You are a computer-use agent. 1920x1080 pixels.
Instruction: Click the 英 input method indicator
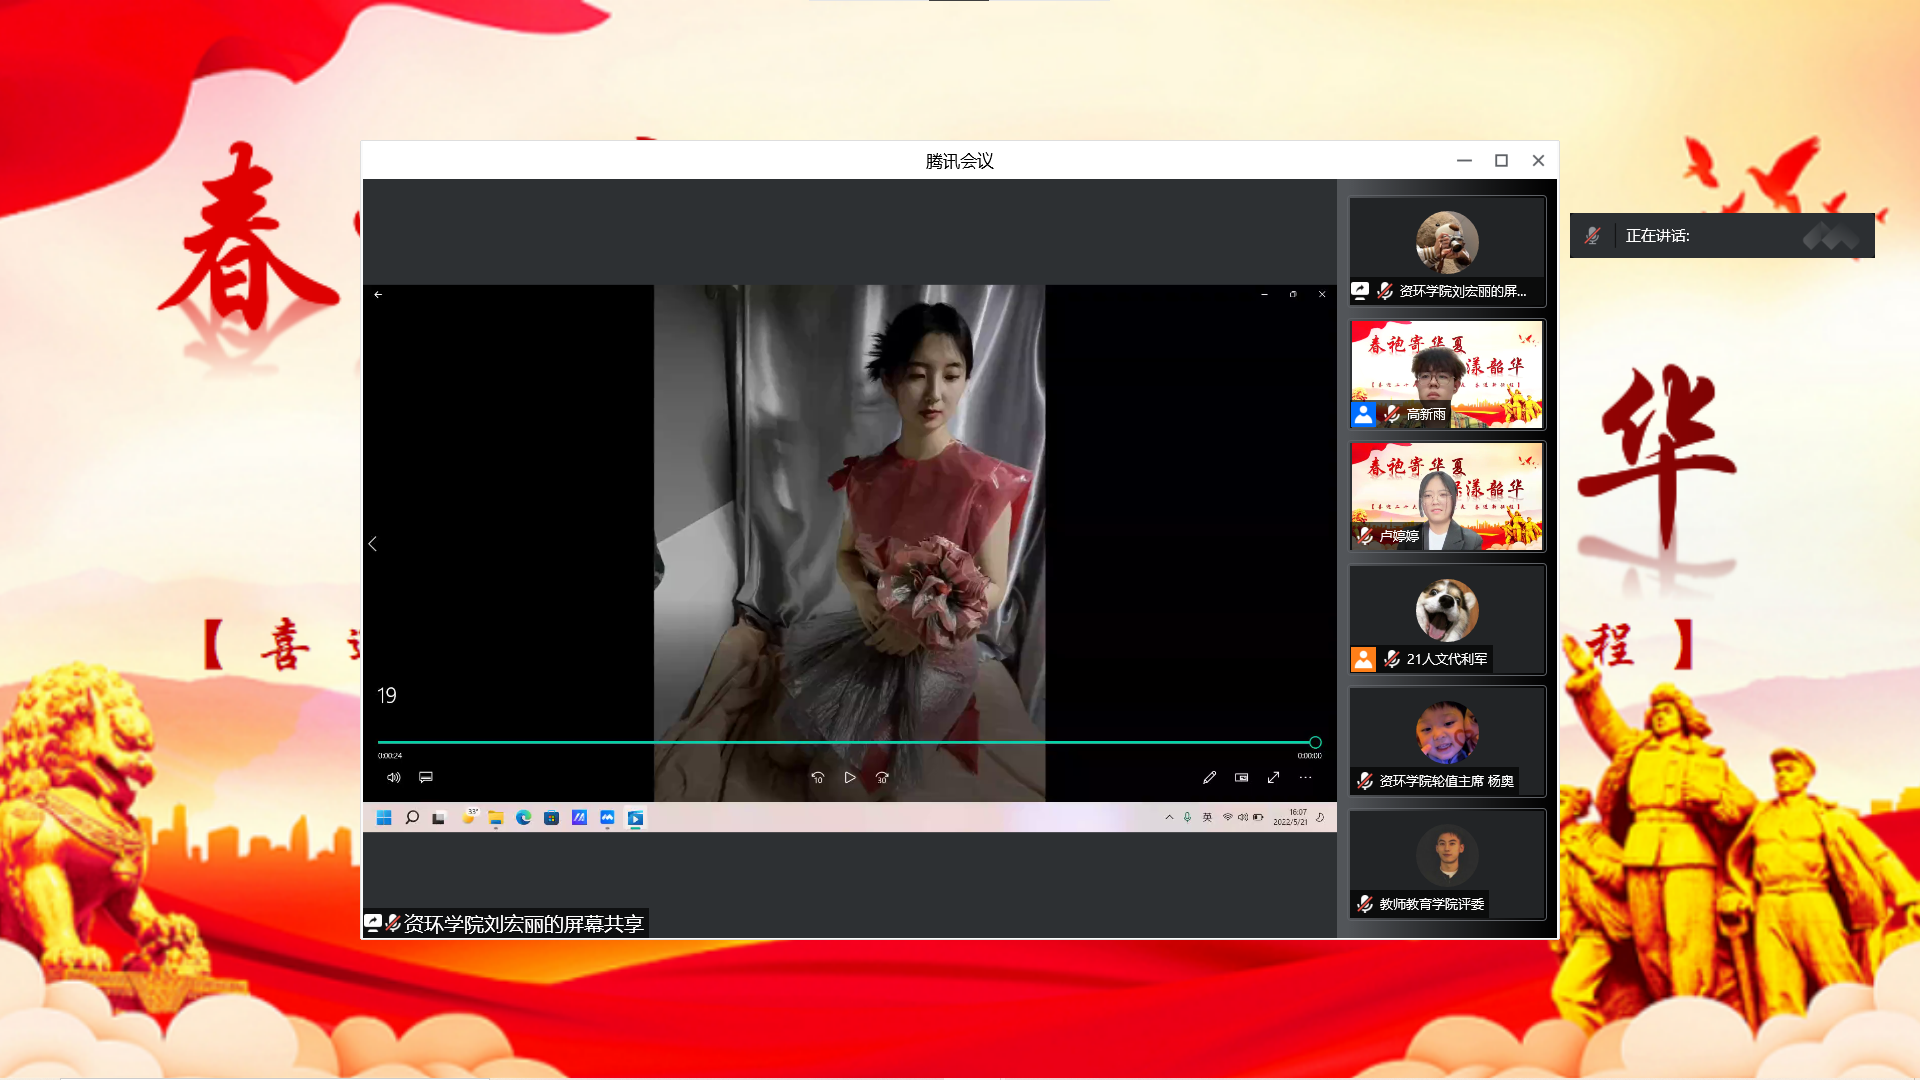1207,817
